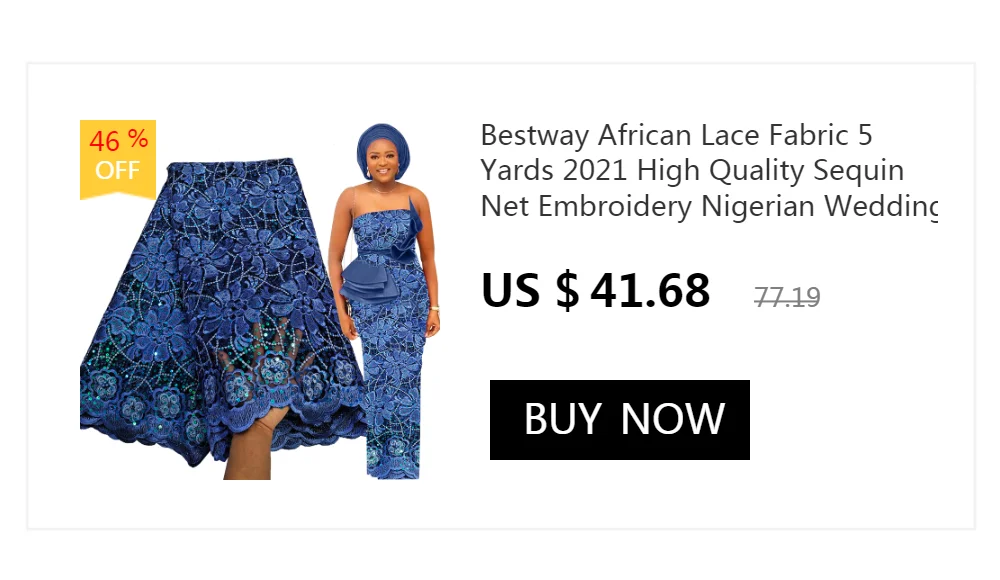Click the 46 % OFF discount badge
The width and height of the screenshot is (1000, 580).
click(118, 159)
